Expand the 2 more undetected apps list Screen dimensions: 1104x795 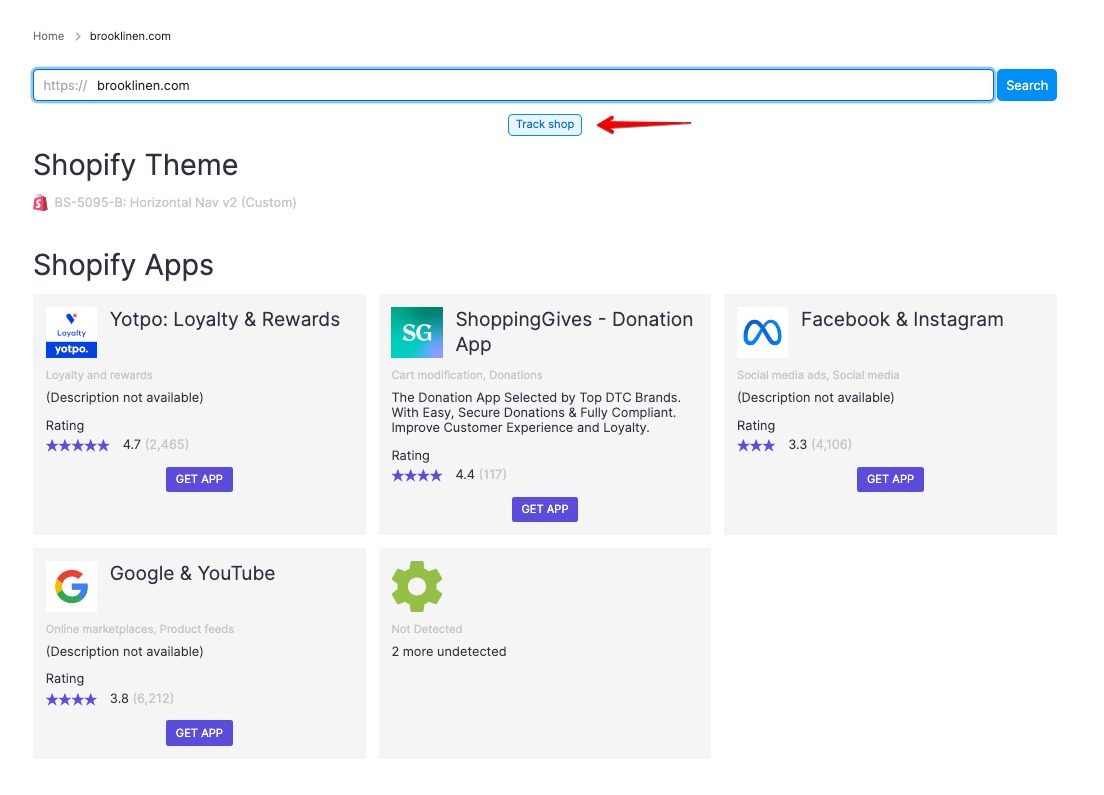pos(447,651)
